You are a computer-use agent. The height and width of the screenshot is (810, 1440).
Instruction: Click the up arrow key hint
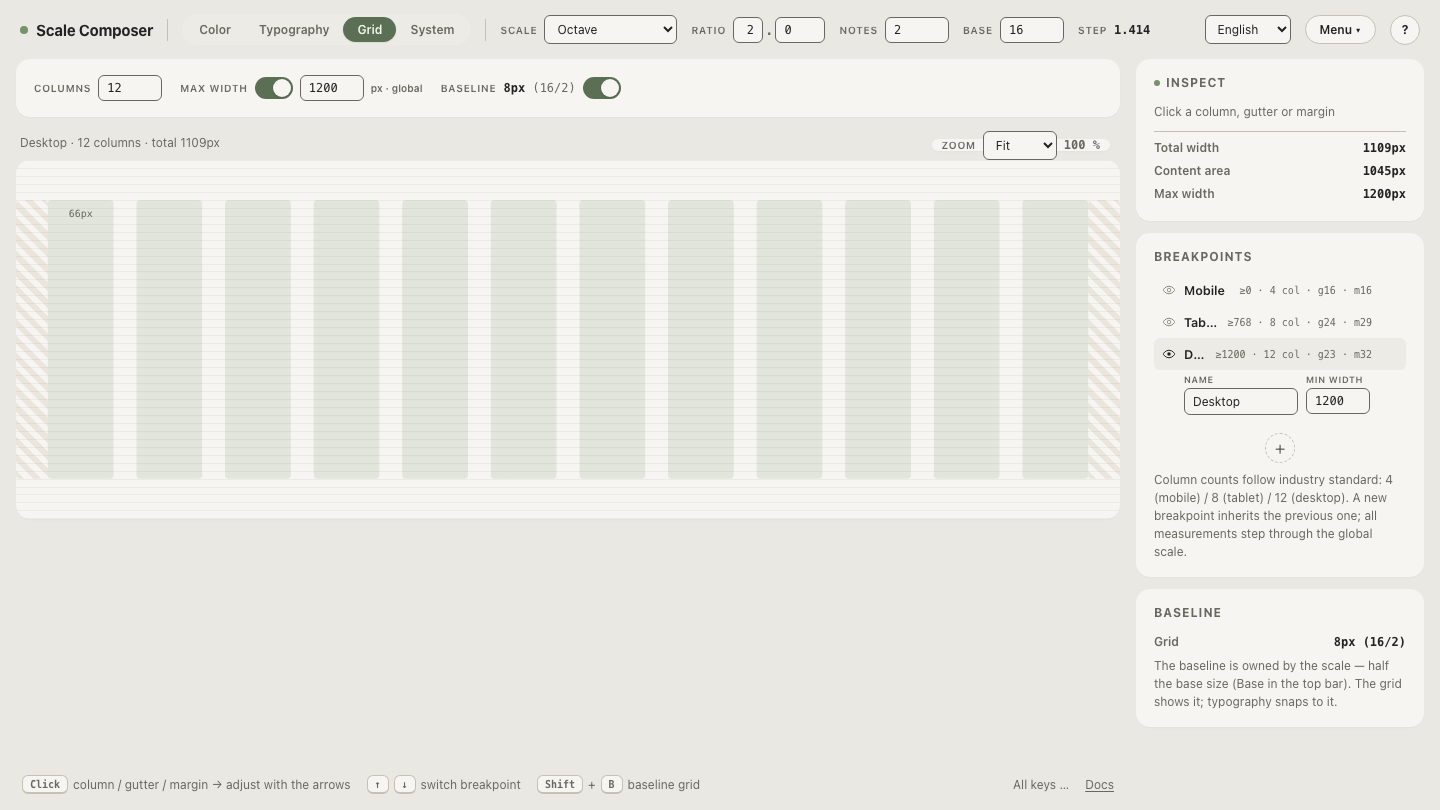[x=378, y=785]
